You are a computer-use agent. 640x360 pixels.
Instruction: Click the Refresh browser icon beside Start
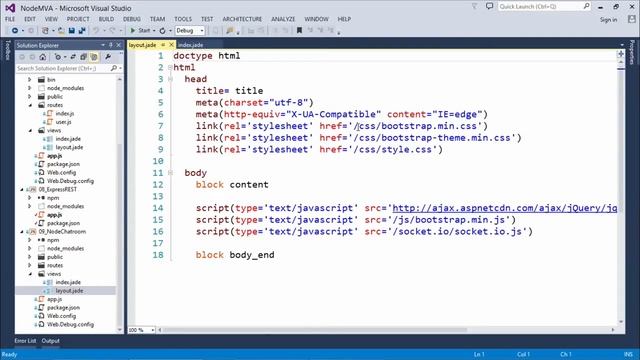tap(162, 31)
